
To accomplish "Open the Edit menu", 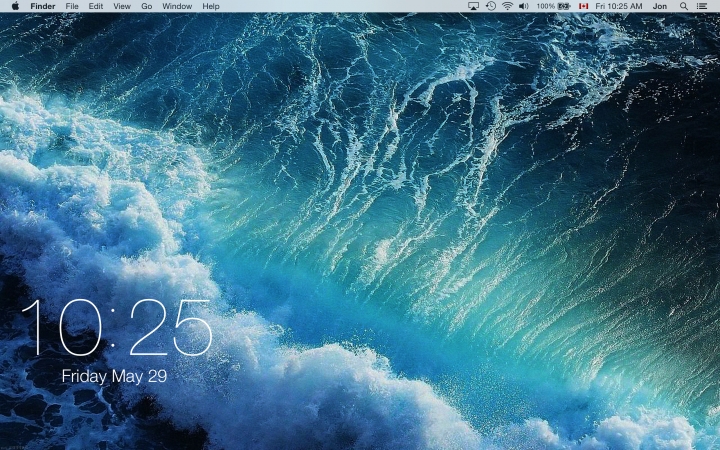I will pyautogui.click(x=96, y=6).
